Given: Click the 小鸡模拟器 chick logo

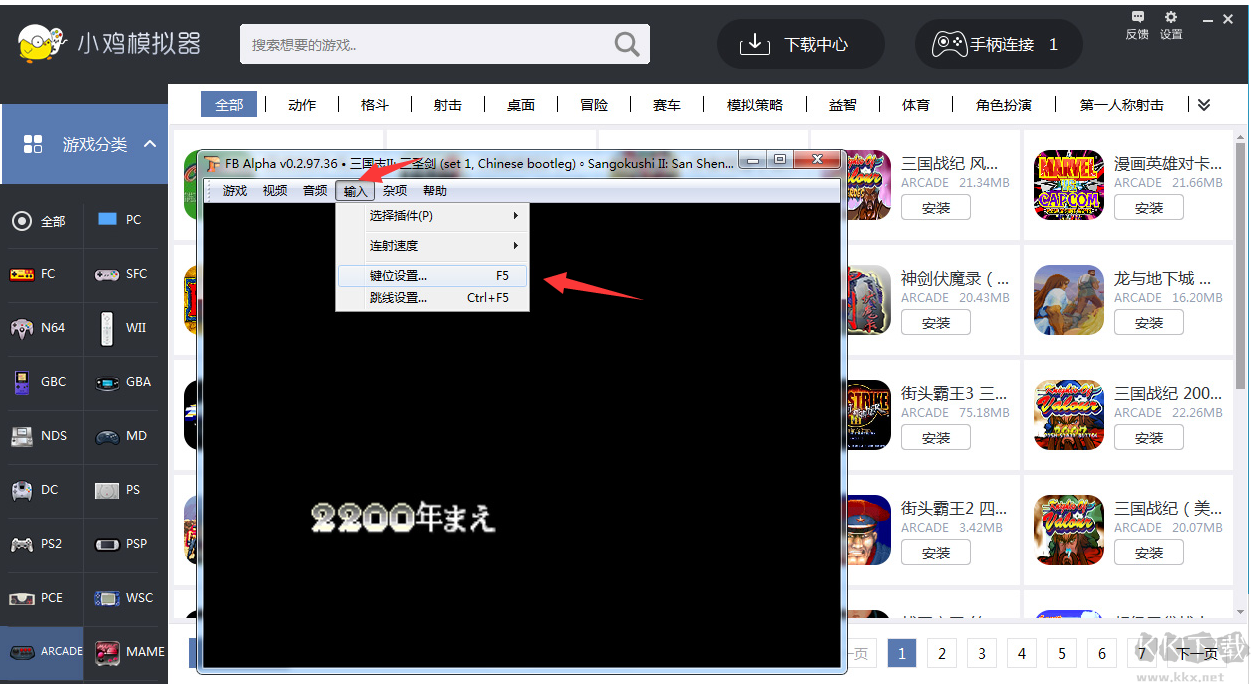Looking at the screenshot, I should [40, 43].
